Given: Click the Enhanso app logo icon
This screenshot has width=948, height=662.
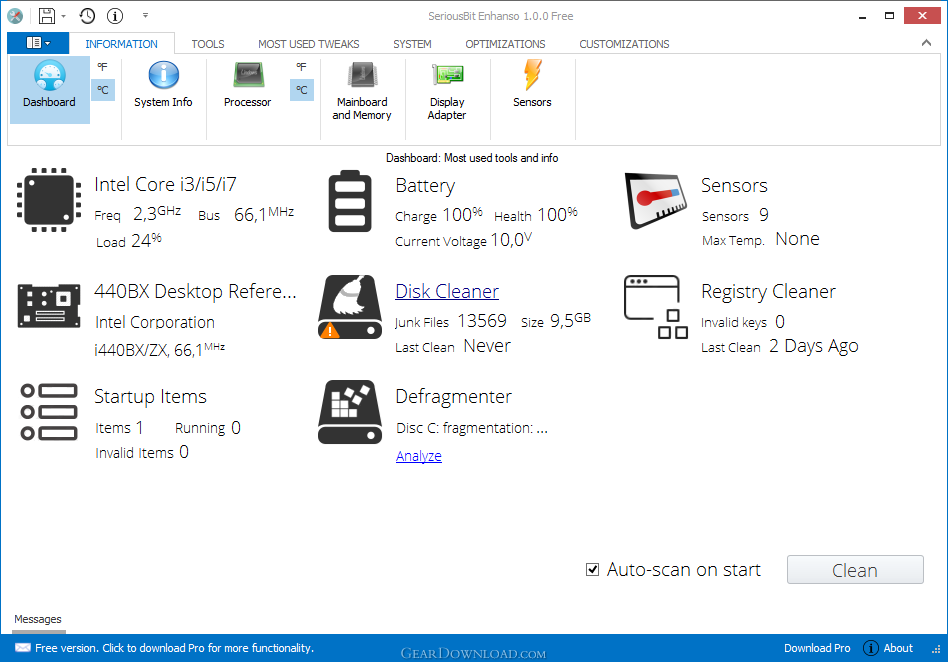Looking at the screenshot, I should coord(15,16).
